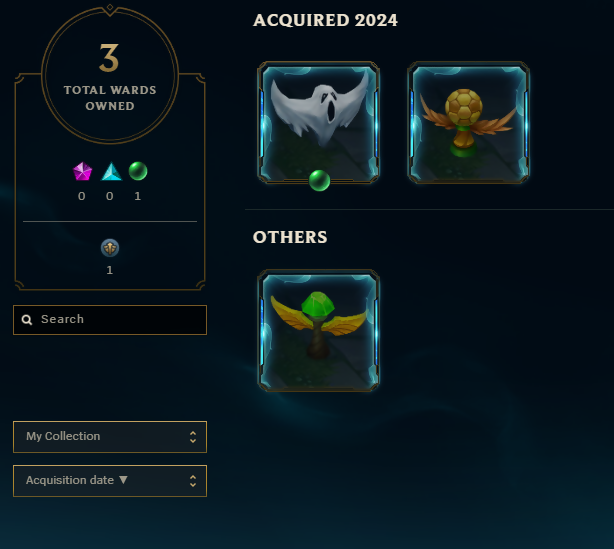Click the Total Wards Owned counter circle
This screenshot has width=614, height=549.
pyautogui.click(x=110, y=75)
